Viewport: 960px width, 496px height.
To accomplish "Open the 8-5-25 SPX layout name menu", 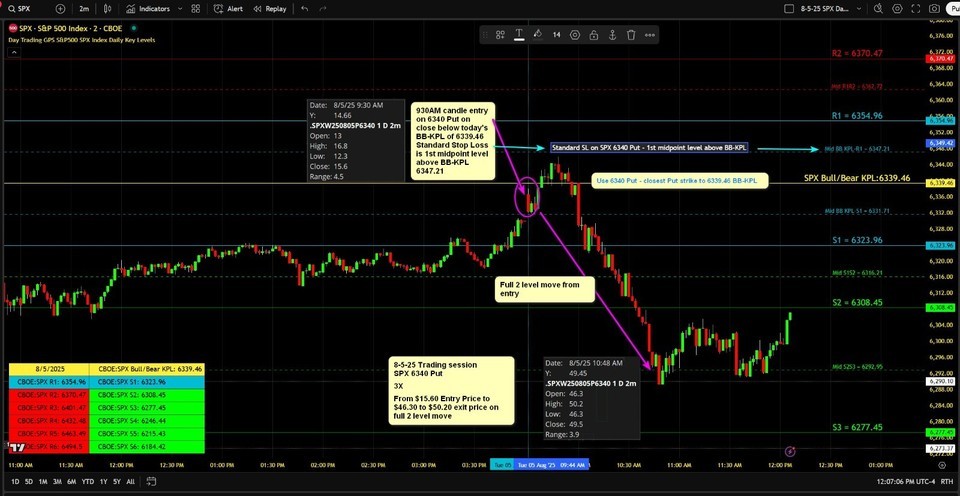I will coord(829,9).
